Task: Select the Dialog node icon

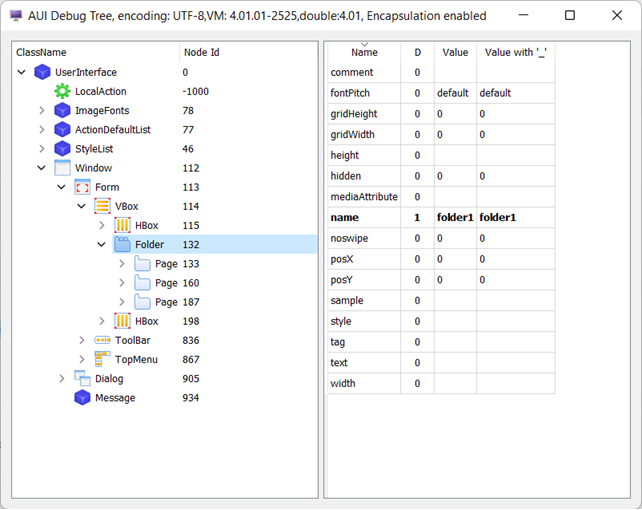Action: [x=82, y=378]
